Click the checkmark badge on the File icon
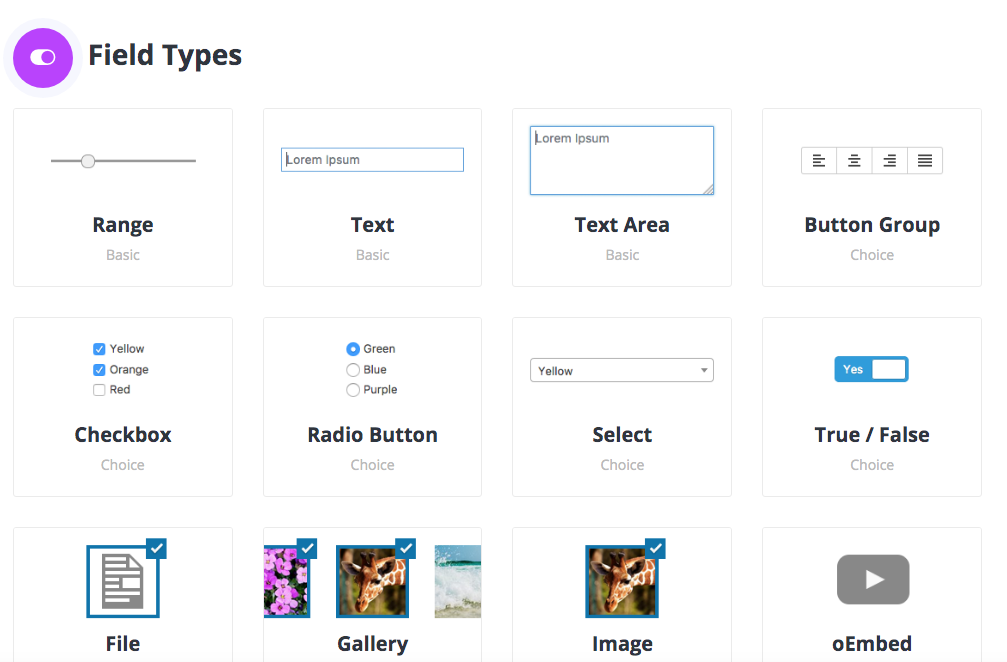The image size is (1007, 662). (157, 548)
